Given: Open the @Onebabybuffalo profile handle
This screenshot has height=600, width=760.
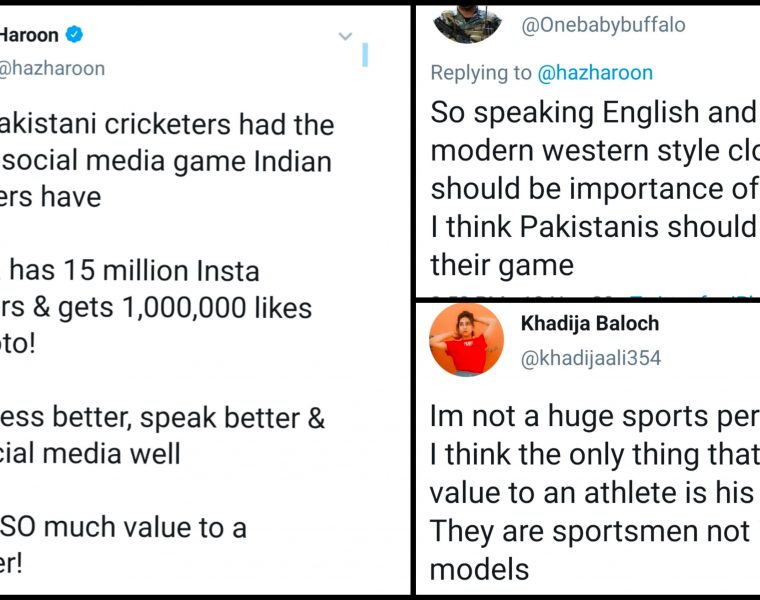Looking at the screenshot, I should coord(603,26).
